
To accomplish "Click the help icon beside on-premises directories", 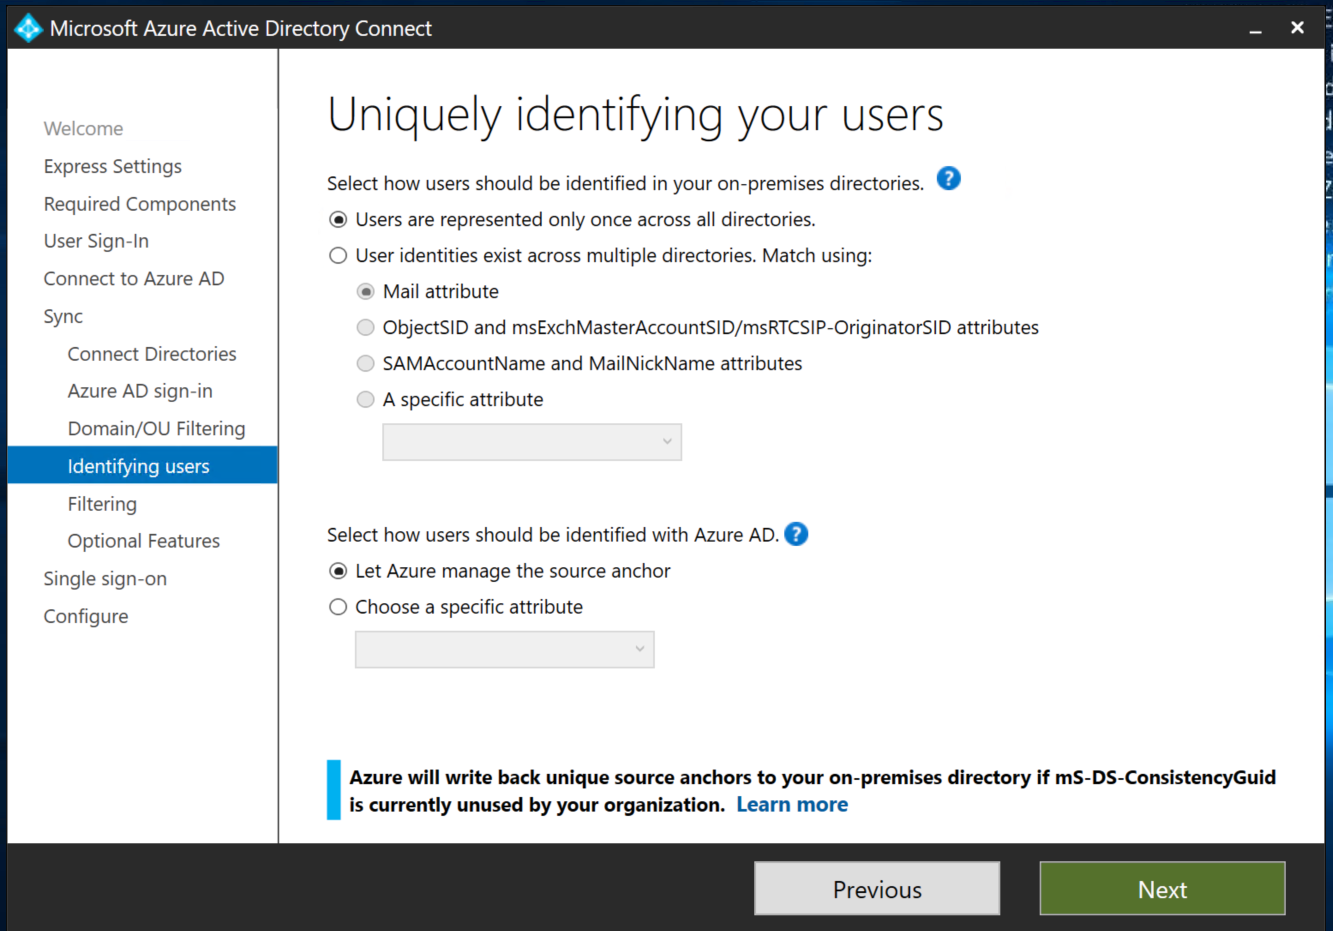I will click(x=948, y=179).
